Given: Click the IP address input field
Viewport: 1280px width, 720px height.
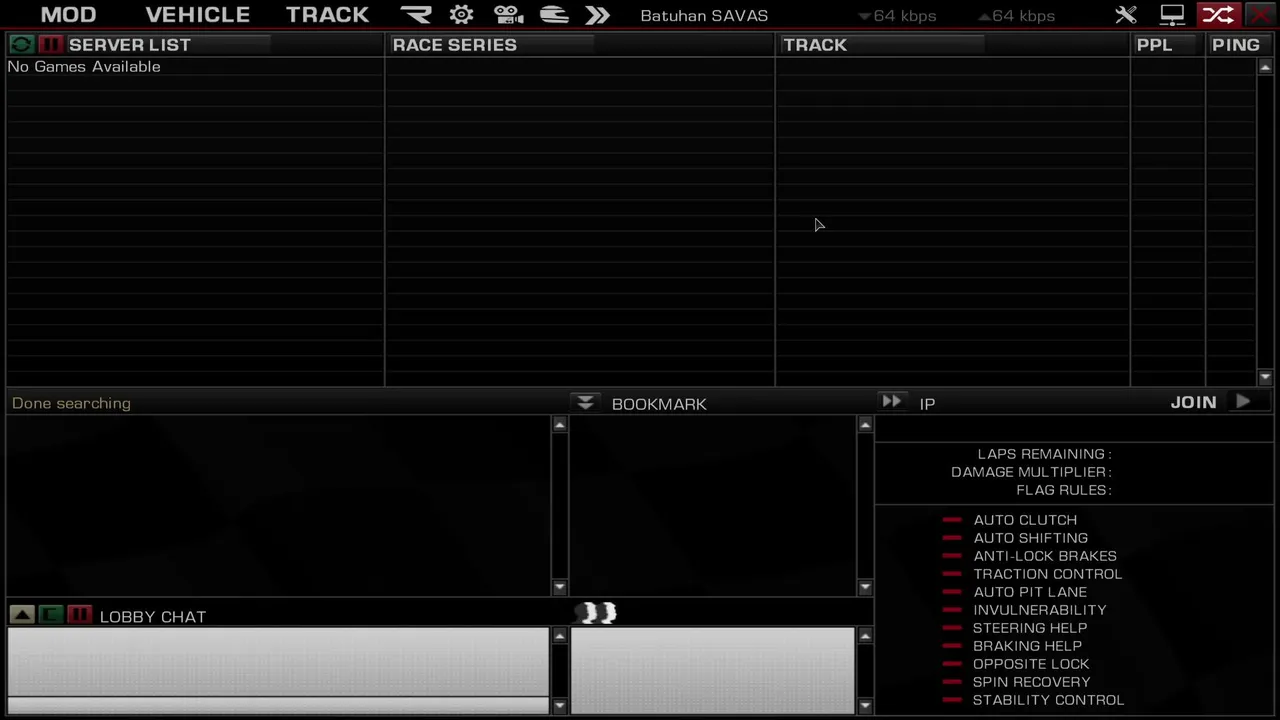Looking at the screenshot, I should click(x=1073, y=430).
